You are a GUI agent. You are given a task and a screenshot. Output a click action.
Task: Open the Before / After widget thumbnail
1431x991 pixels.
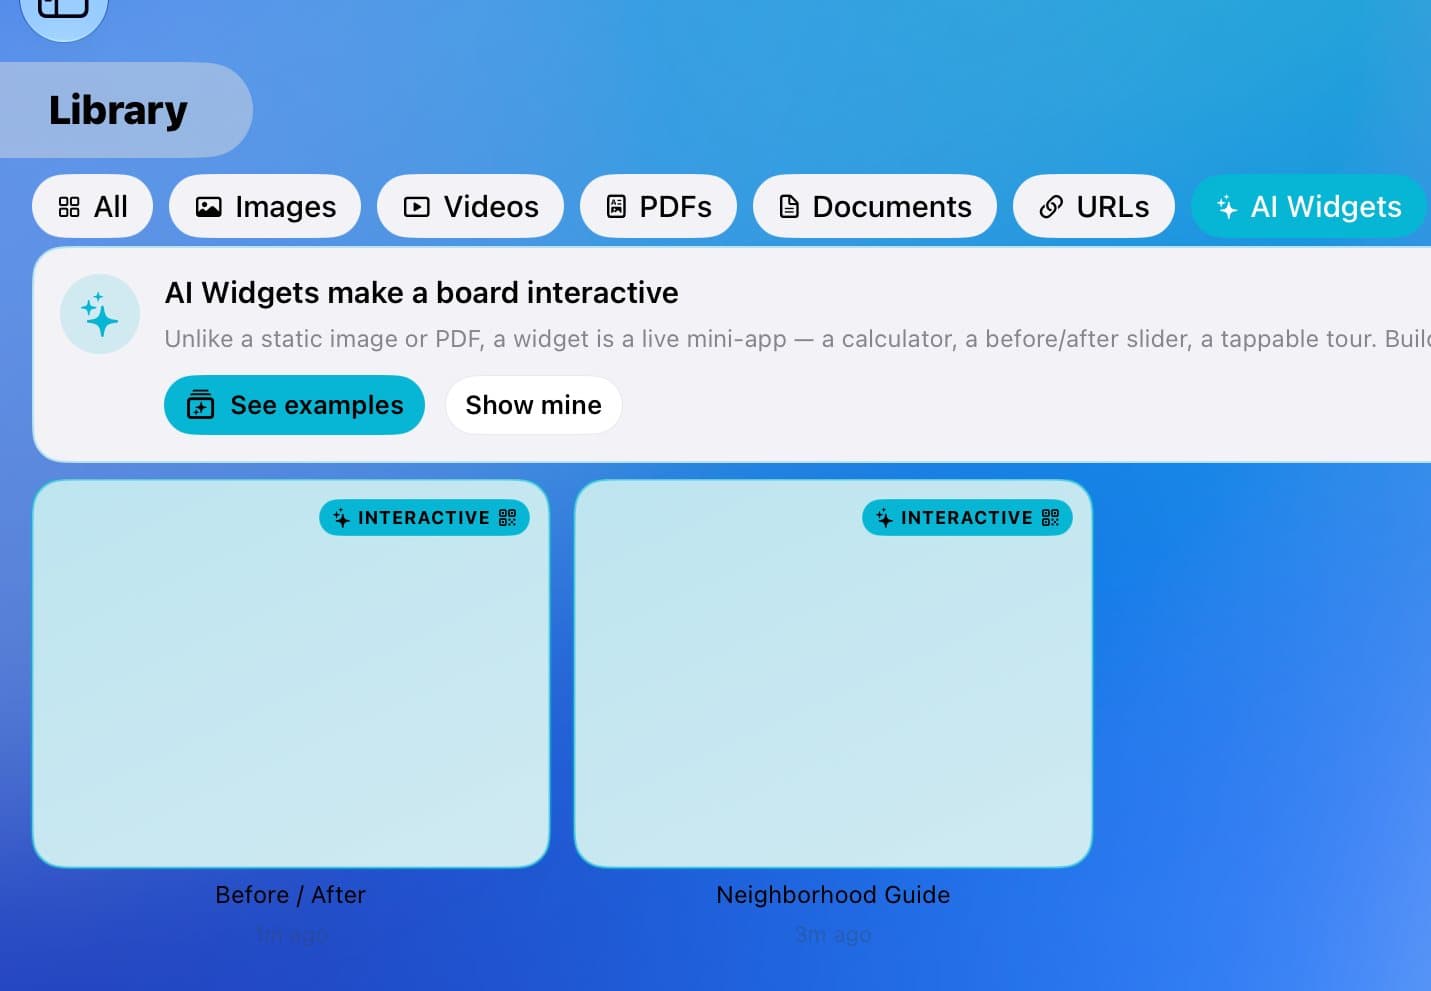point(291,674)
